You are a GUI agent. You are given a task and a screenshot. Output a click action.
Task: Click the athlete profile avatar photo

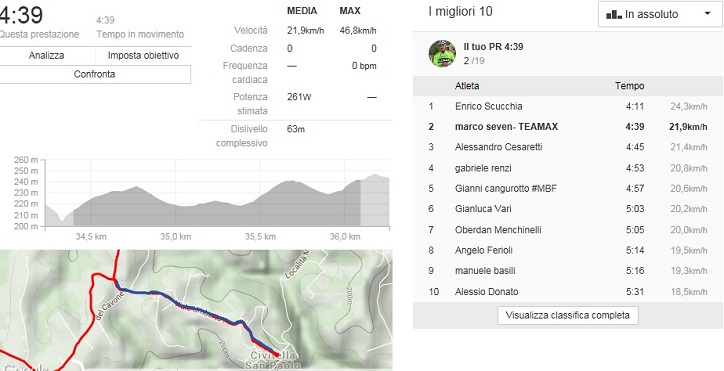pyautogui.click(x=442, y=54)
